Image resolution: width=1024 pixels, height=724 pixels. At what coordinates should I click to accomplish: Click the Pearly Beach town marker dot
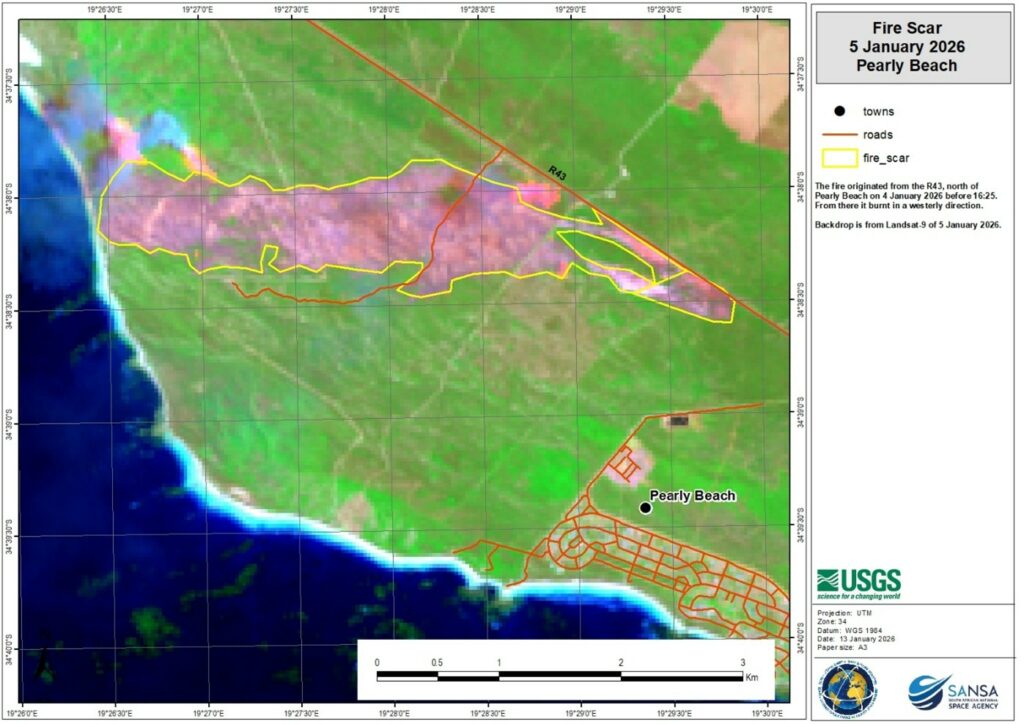coord(645,508)
